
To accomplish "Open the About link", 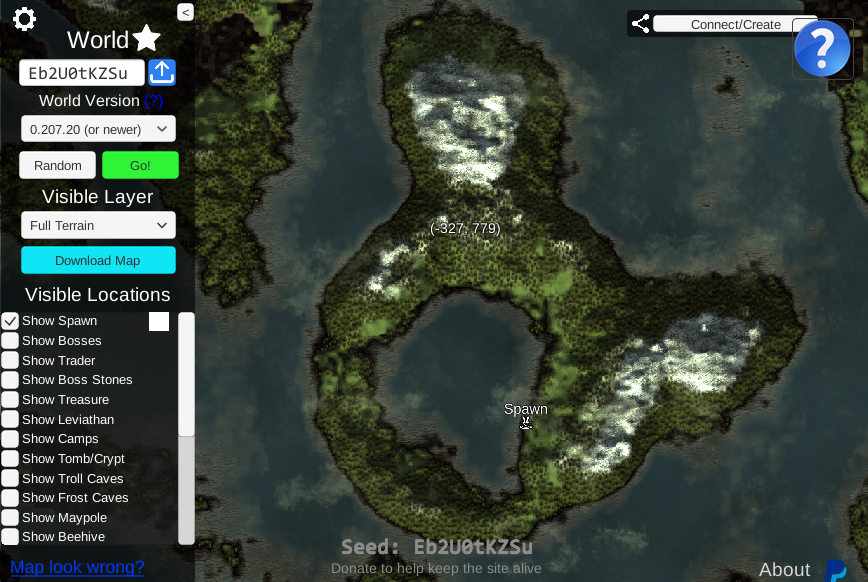I will click(784, 569).
